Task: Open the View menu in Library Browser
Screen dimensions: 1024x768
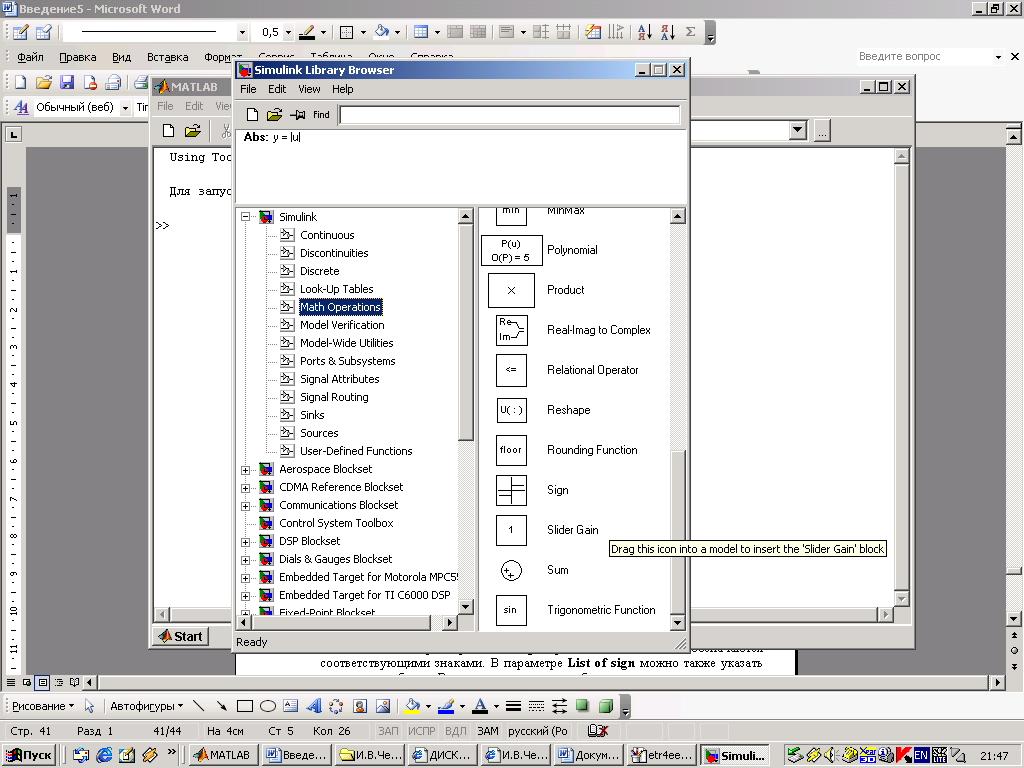Action: click(x=309, y=89)
